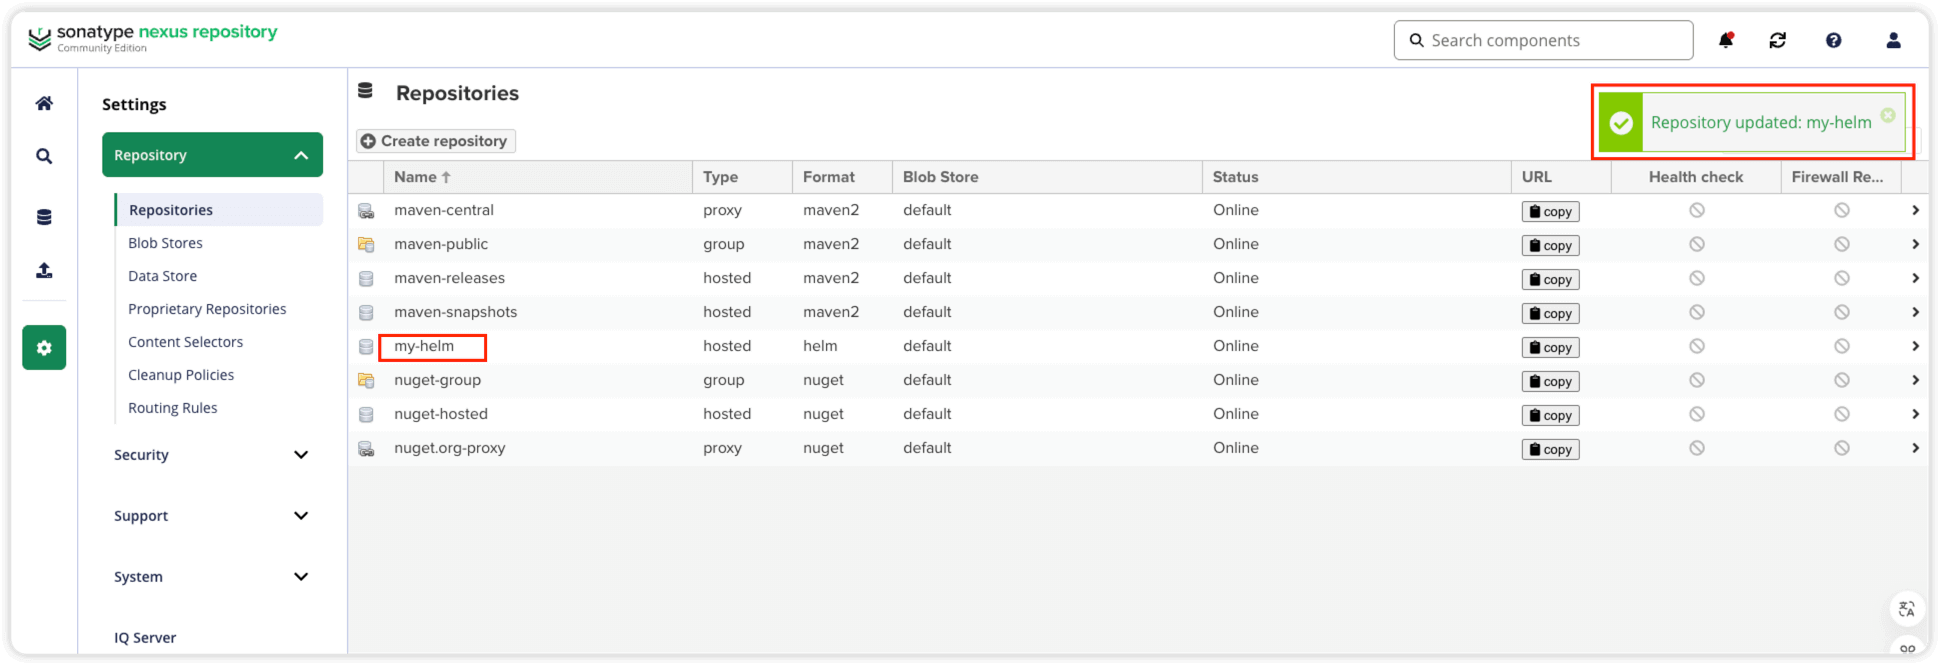Open the nuget-group repository name
The image size is (1940, 665).
click(x=437, y=380)
